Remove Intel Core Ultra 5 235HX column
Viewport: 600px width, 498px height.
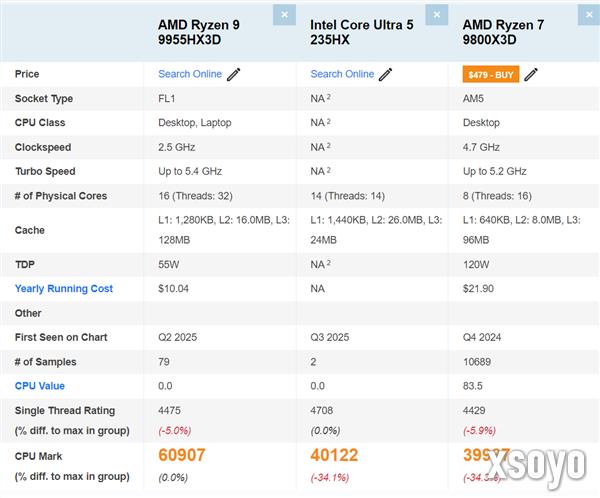437,15
